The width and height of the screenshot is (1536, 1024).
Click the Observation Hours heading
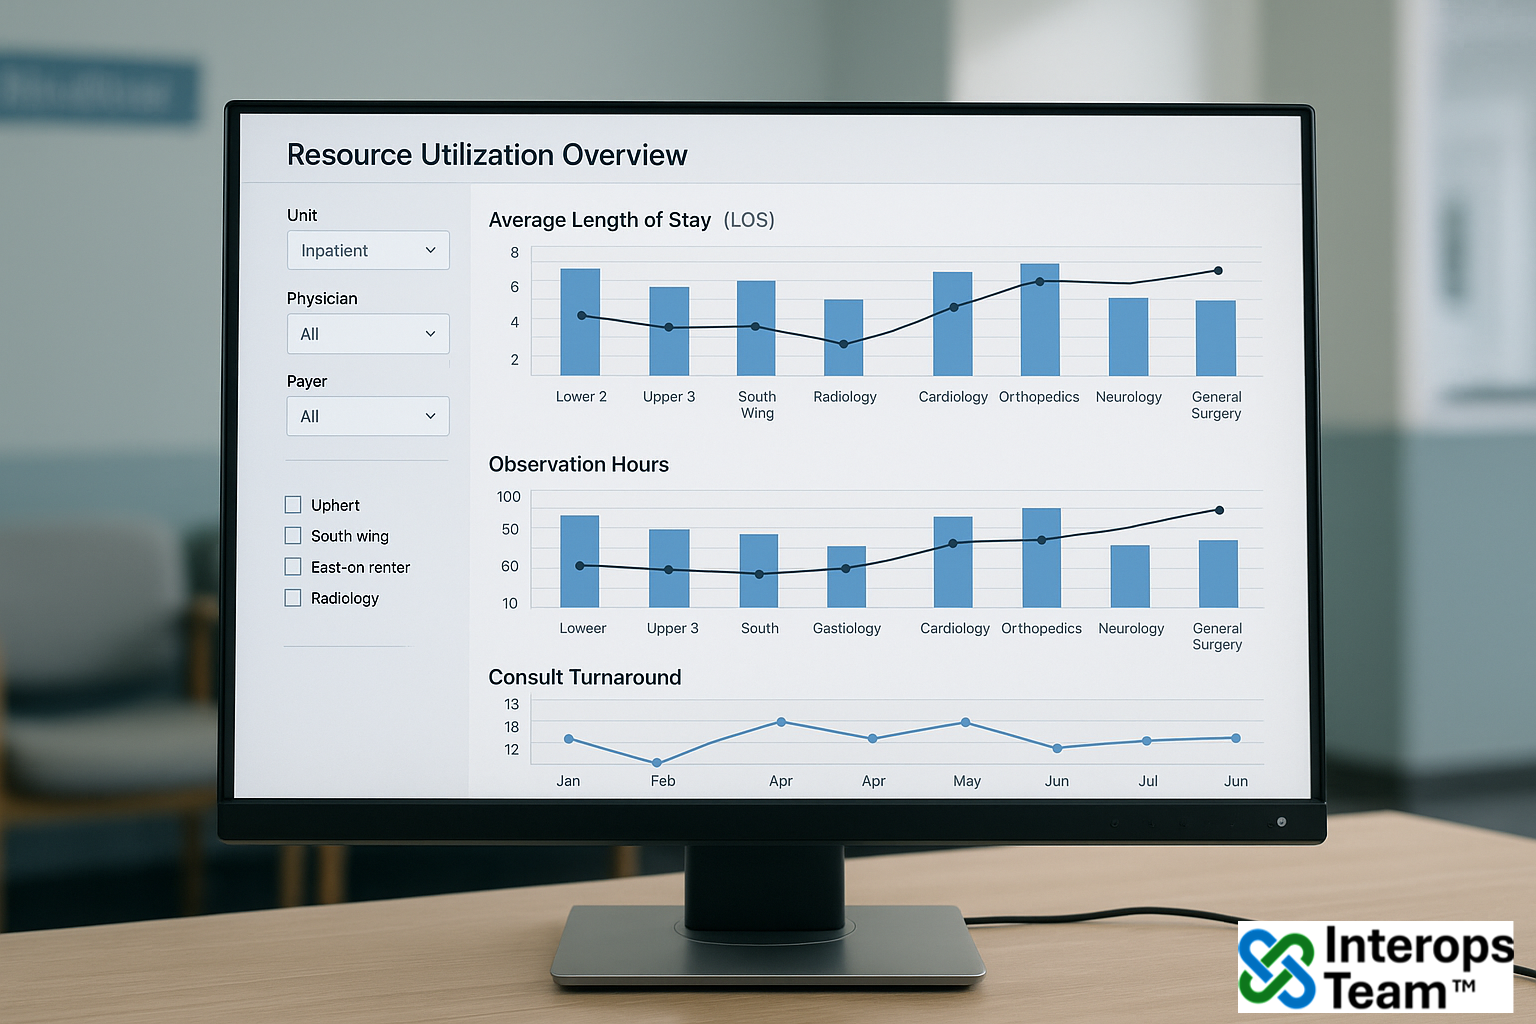[x=579, y=464]
